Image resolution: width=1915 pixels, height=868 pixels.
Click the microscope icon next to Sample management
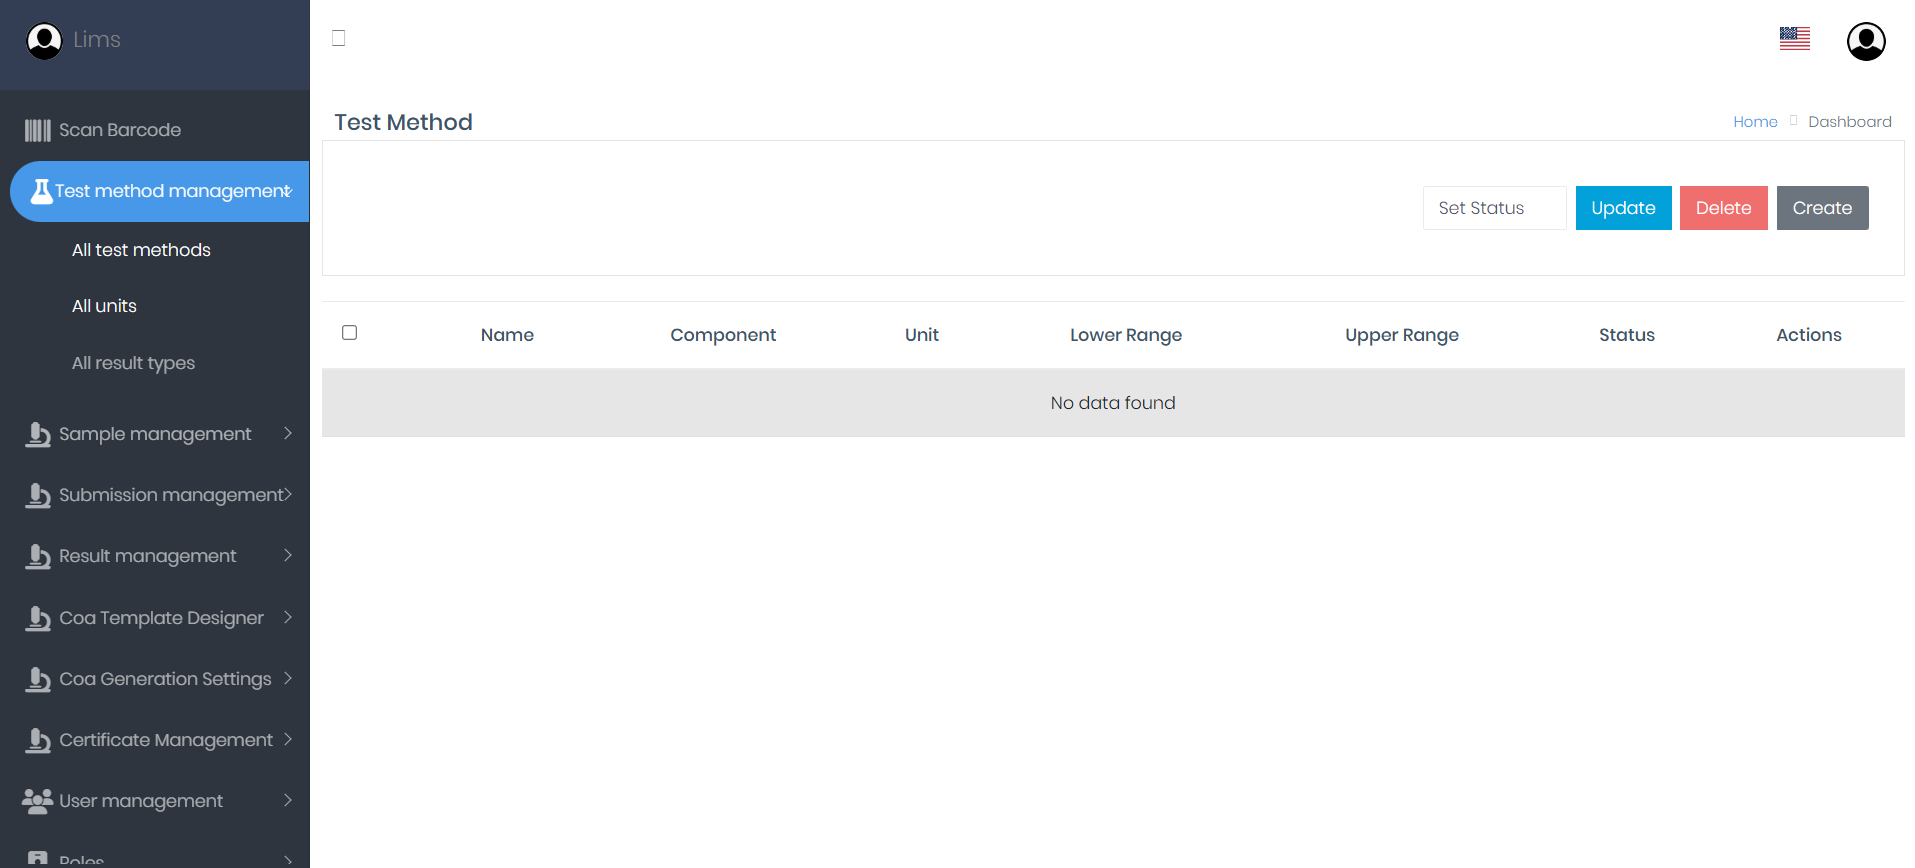tap(38, 434)
